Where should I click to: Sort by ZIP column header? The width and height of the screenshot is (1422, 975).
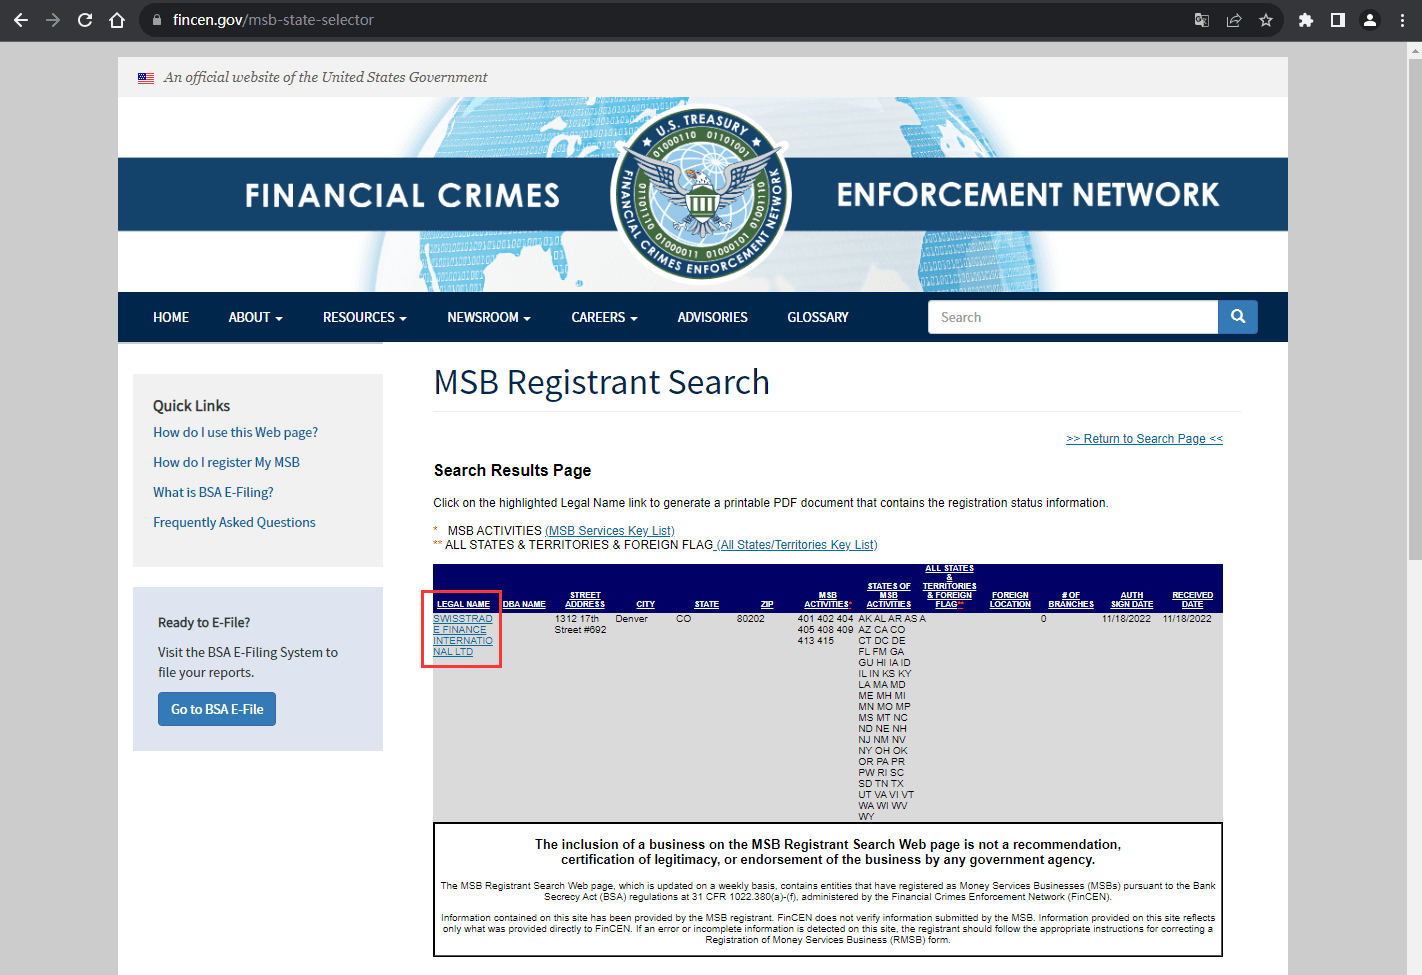[767, 604]
